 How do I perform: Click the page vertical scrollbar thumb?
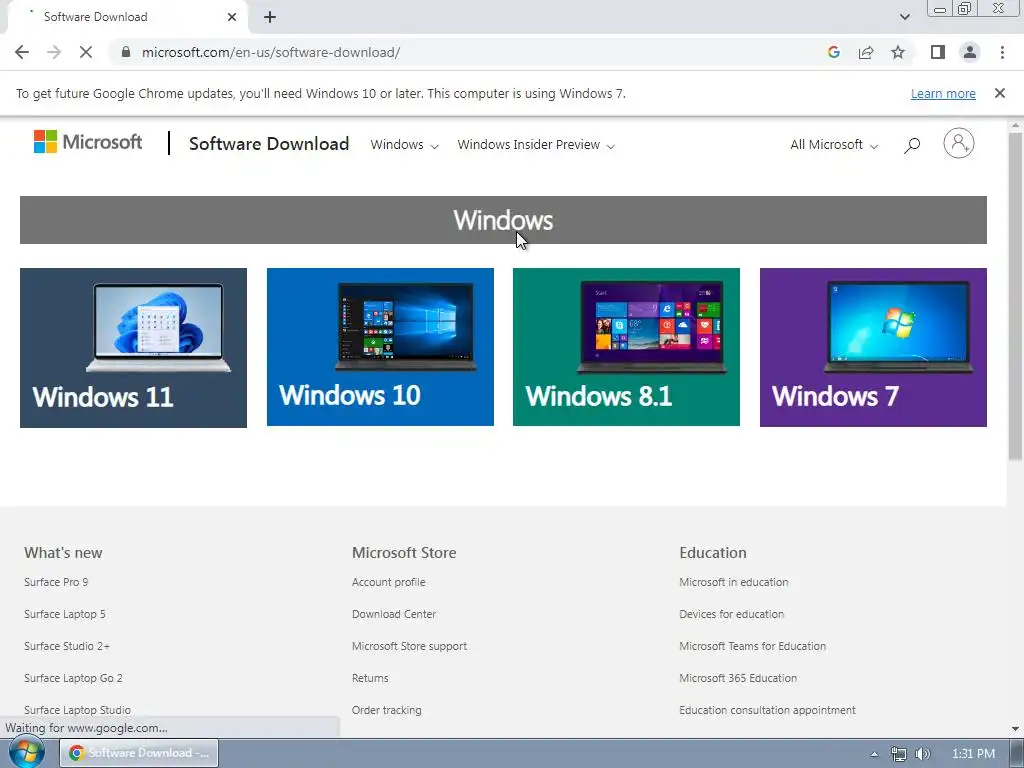1016,296
